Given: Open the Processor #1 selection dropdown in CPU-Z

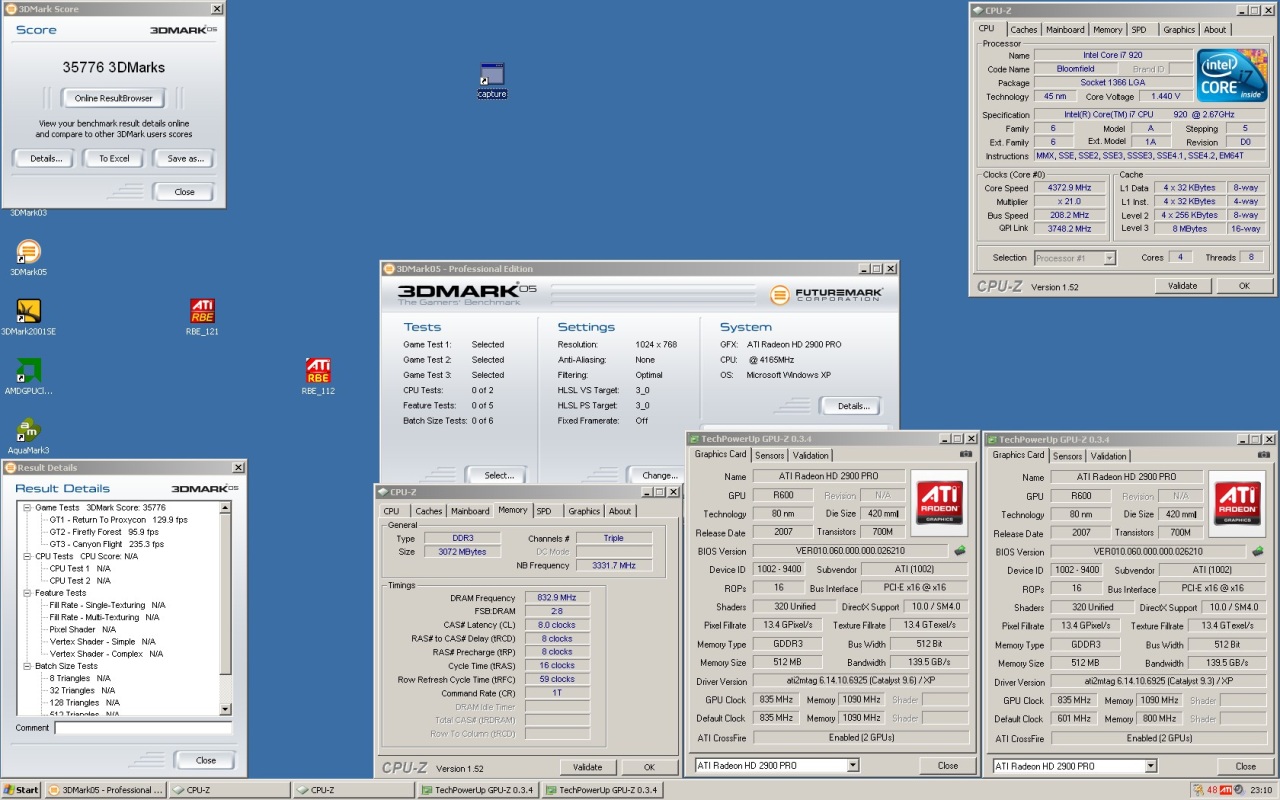Looking at the screenshot, I should pos(1109,258).
